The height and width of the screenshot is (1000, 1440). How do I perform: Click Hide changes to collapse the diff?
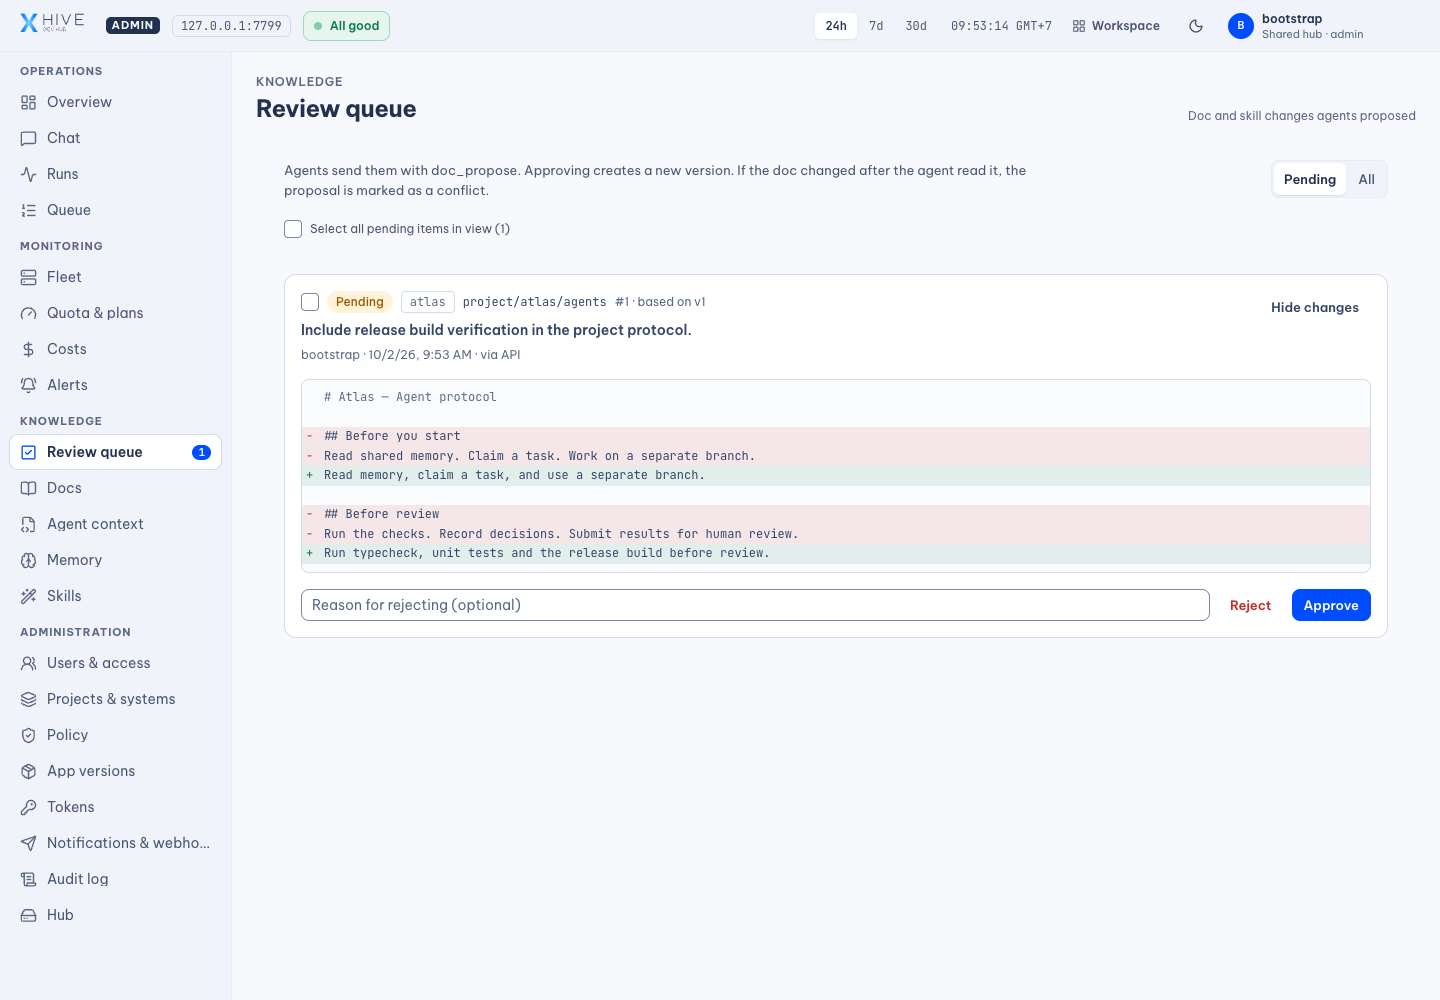pyautogui.click(x=1315, y=307)
